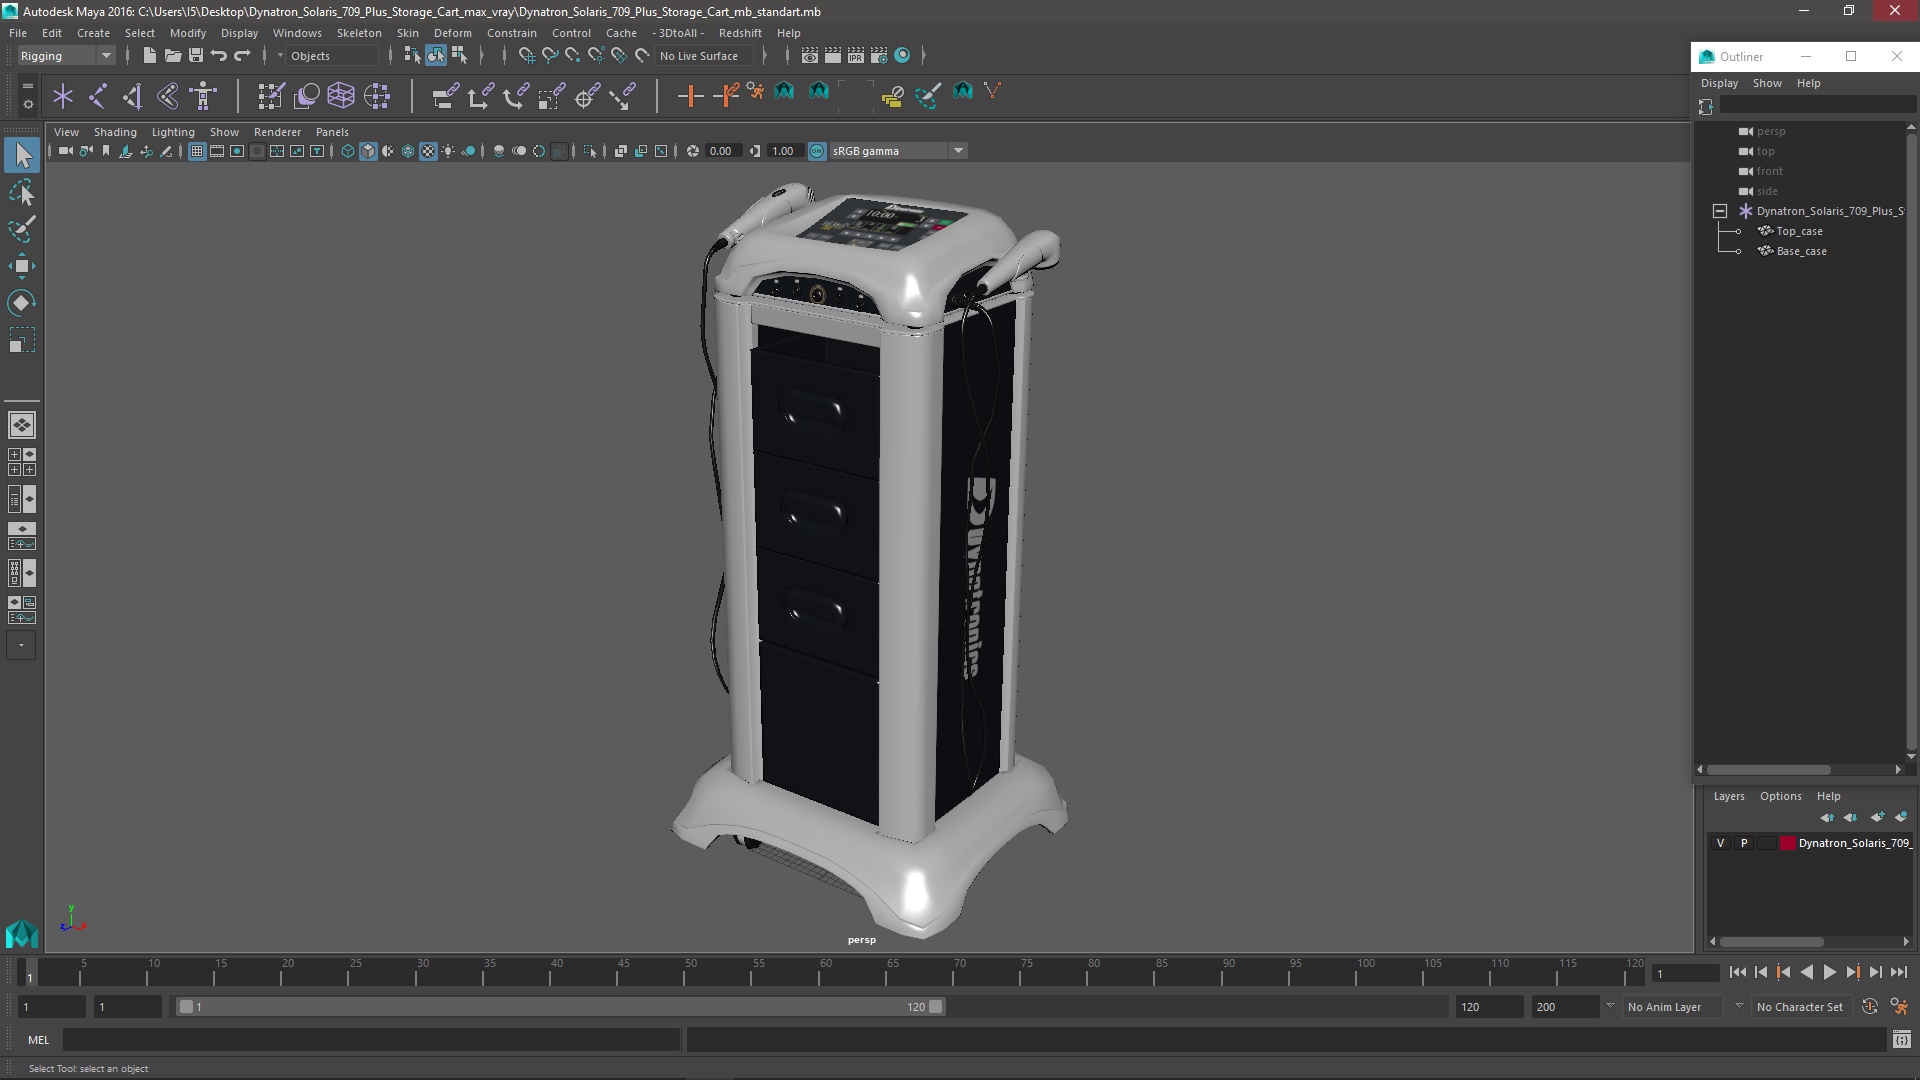Click the Outliner horizontal scrollbar
Viewport: 1920px width, 1080px height.
coord(1768,770)
